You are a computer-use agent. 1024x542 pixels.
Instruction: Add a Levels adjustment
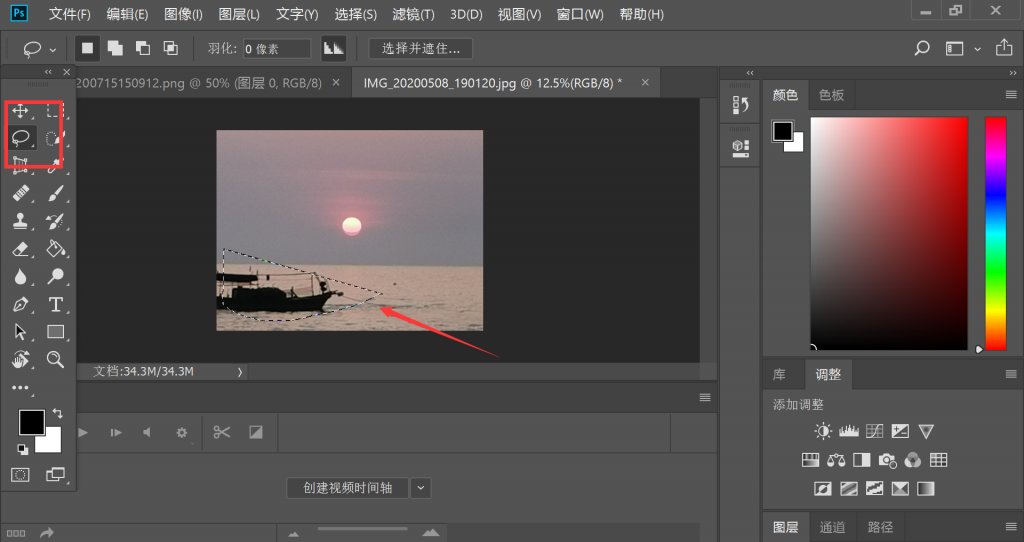click(848, 431)
